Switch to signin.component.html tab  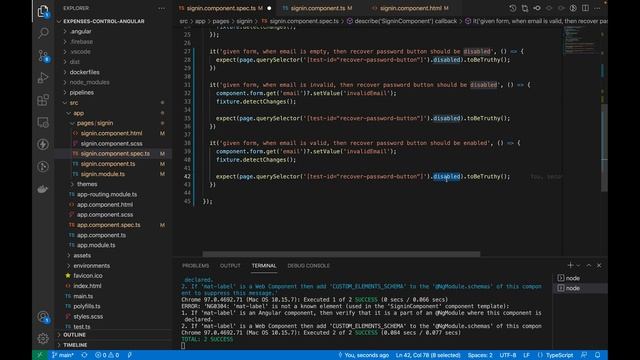[410, 8]
